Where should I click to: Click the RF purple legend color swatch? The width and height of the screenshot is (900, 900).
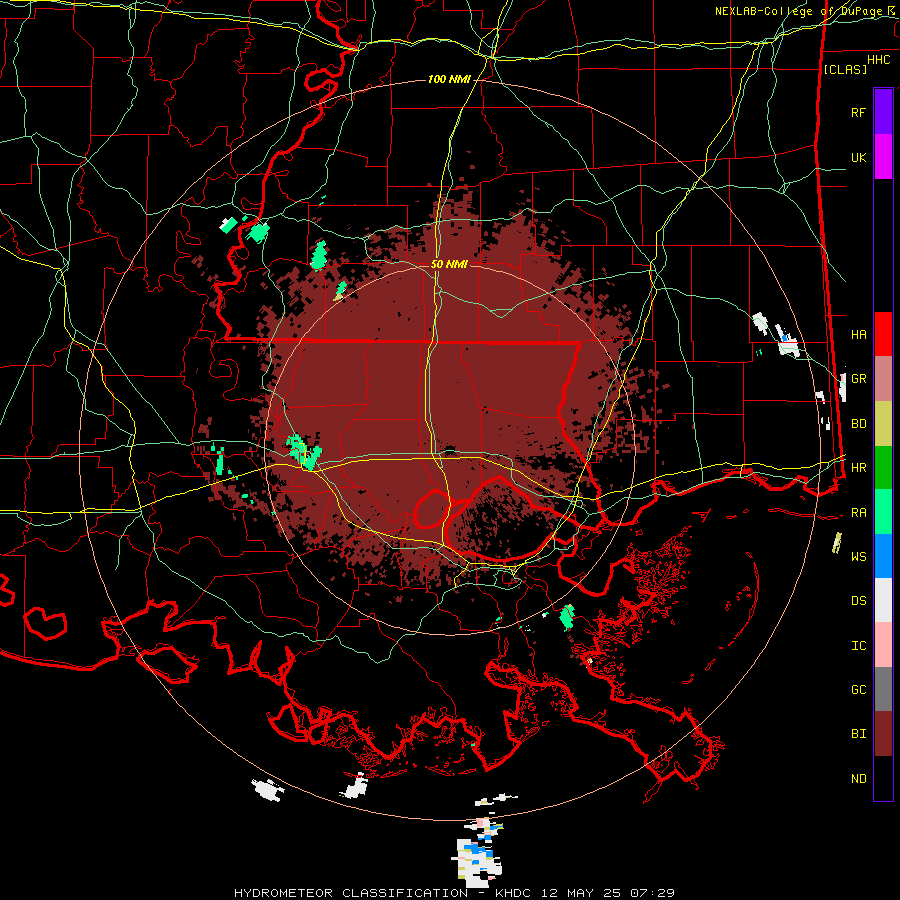pos(883,112)
